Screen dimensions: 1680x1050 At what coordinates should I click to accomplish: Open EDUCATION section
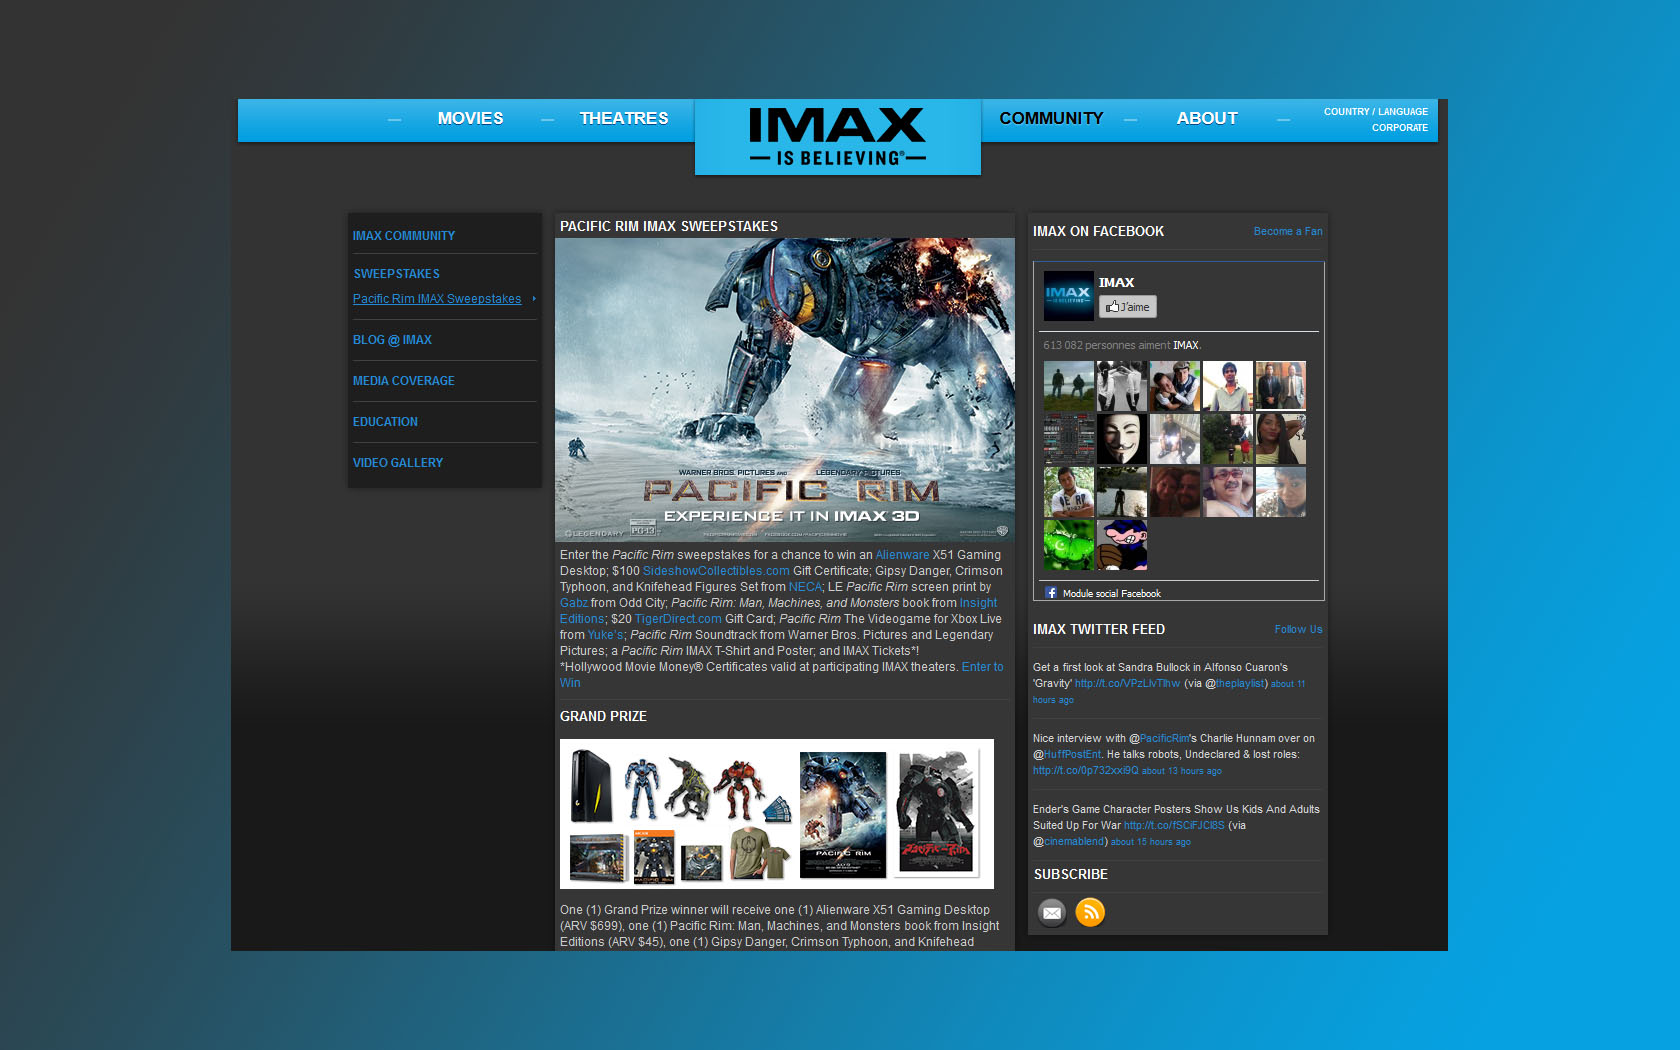coord(385,422)
